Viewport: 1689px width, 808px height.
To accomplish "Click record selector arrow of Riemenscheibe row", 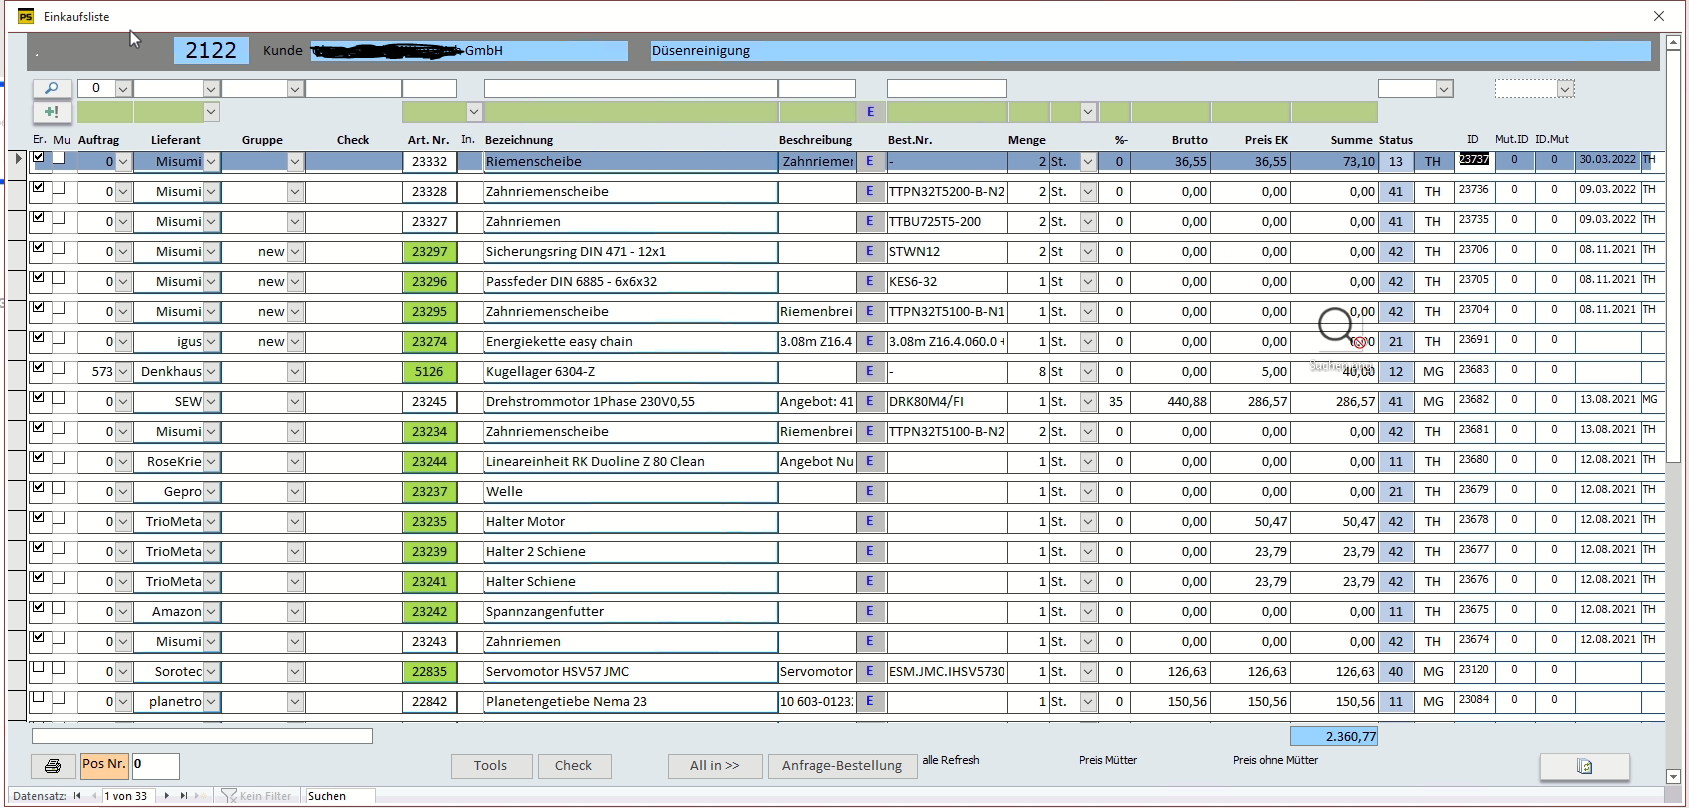I will (18, 159).
